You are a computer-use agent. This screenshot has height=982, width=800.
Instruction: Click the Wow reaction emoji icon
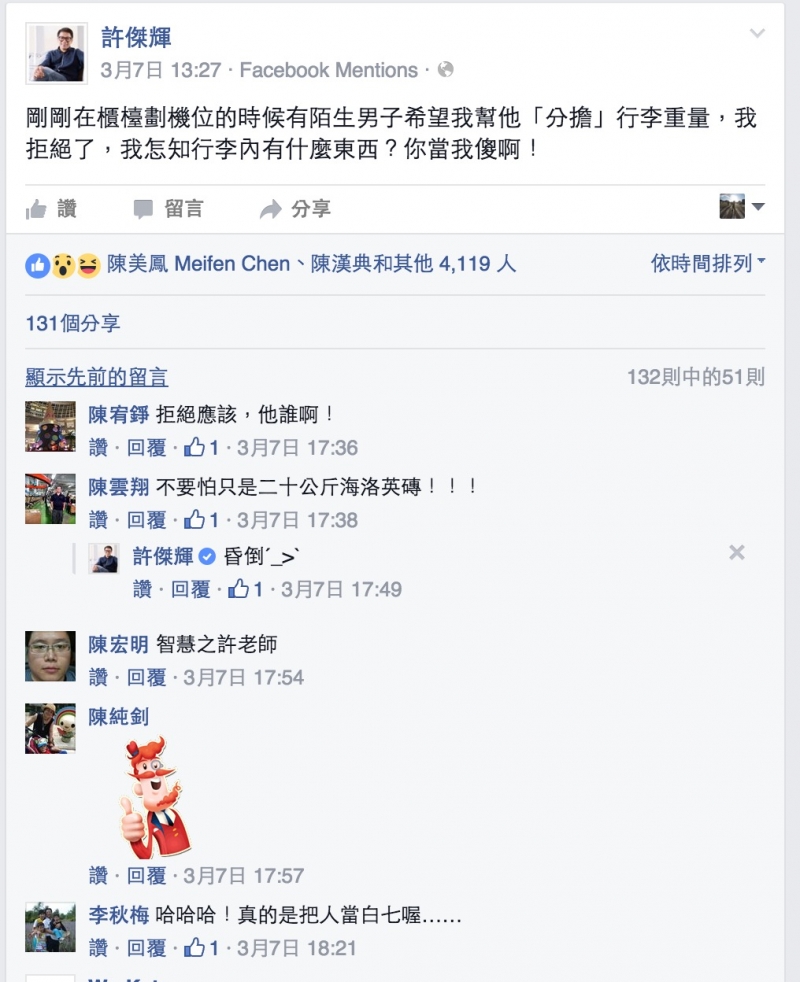tap(63, 266)
